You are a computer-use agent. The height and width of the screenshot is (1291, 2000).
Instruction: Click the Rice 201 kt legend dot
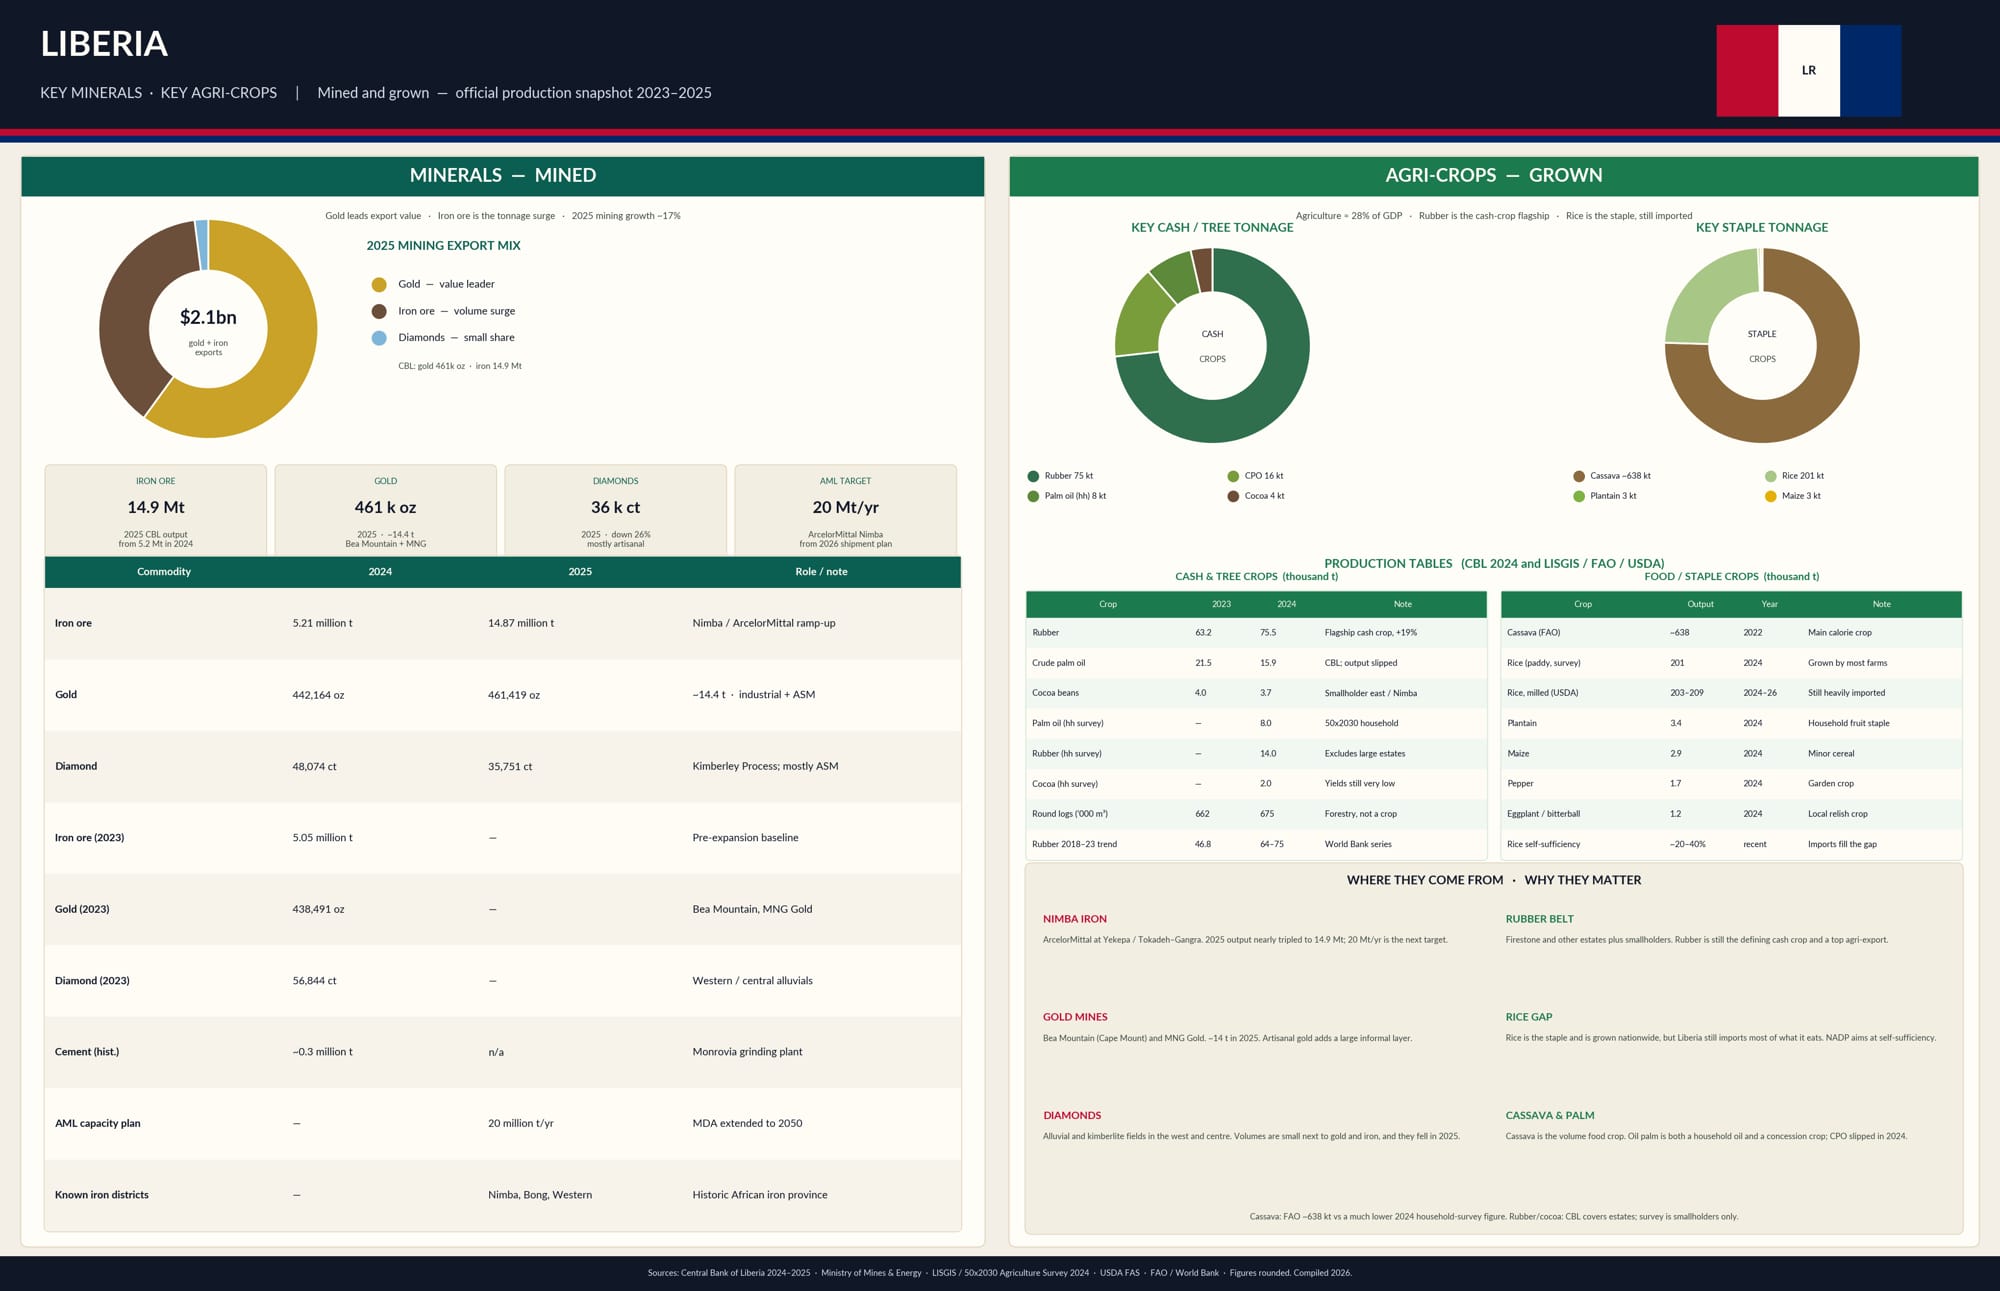point(1771,476)
